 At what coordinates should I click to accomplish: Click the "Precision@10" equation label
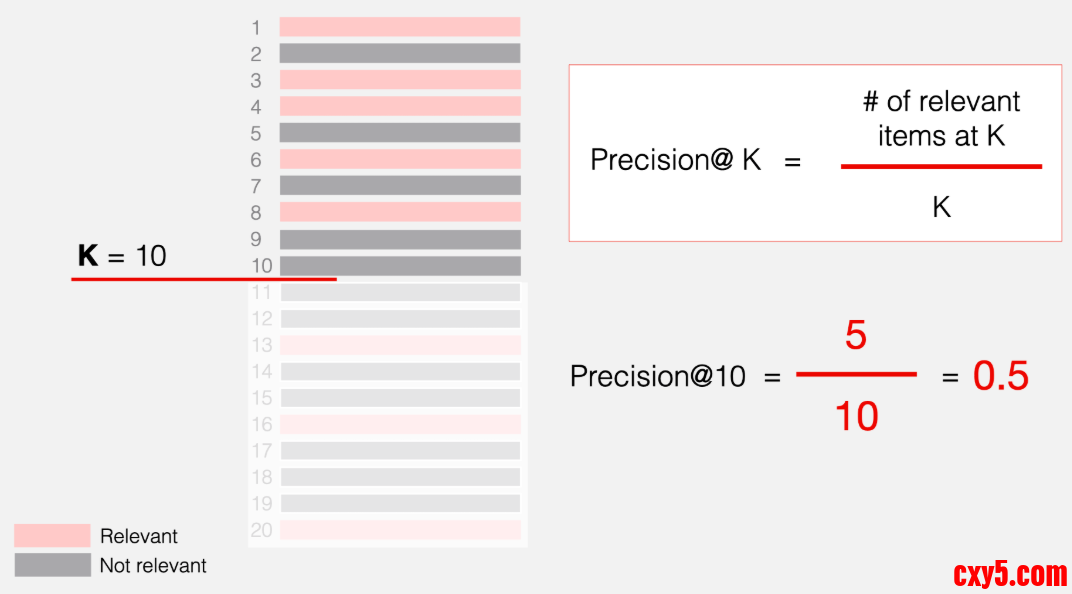658,377
